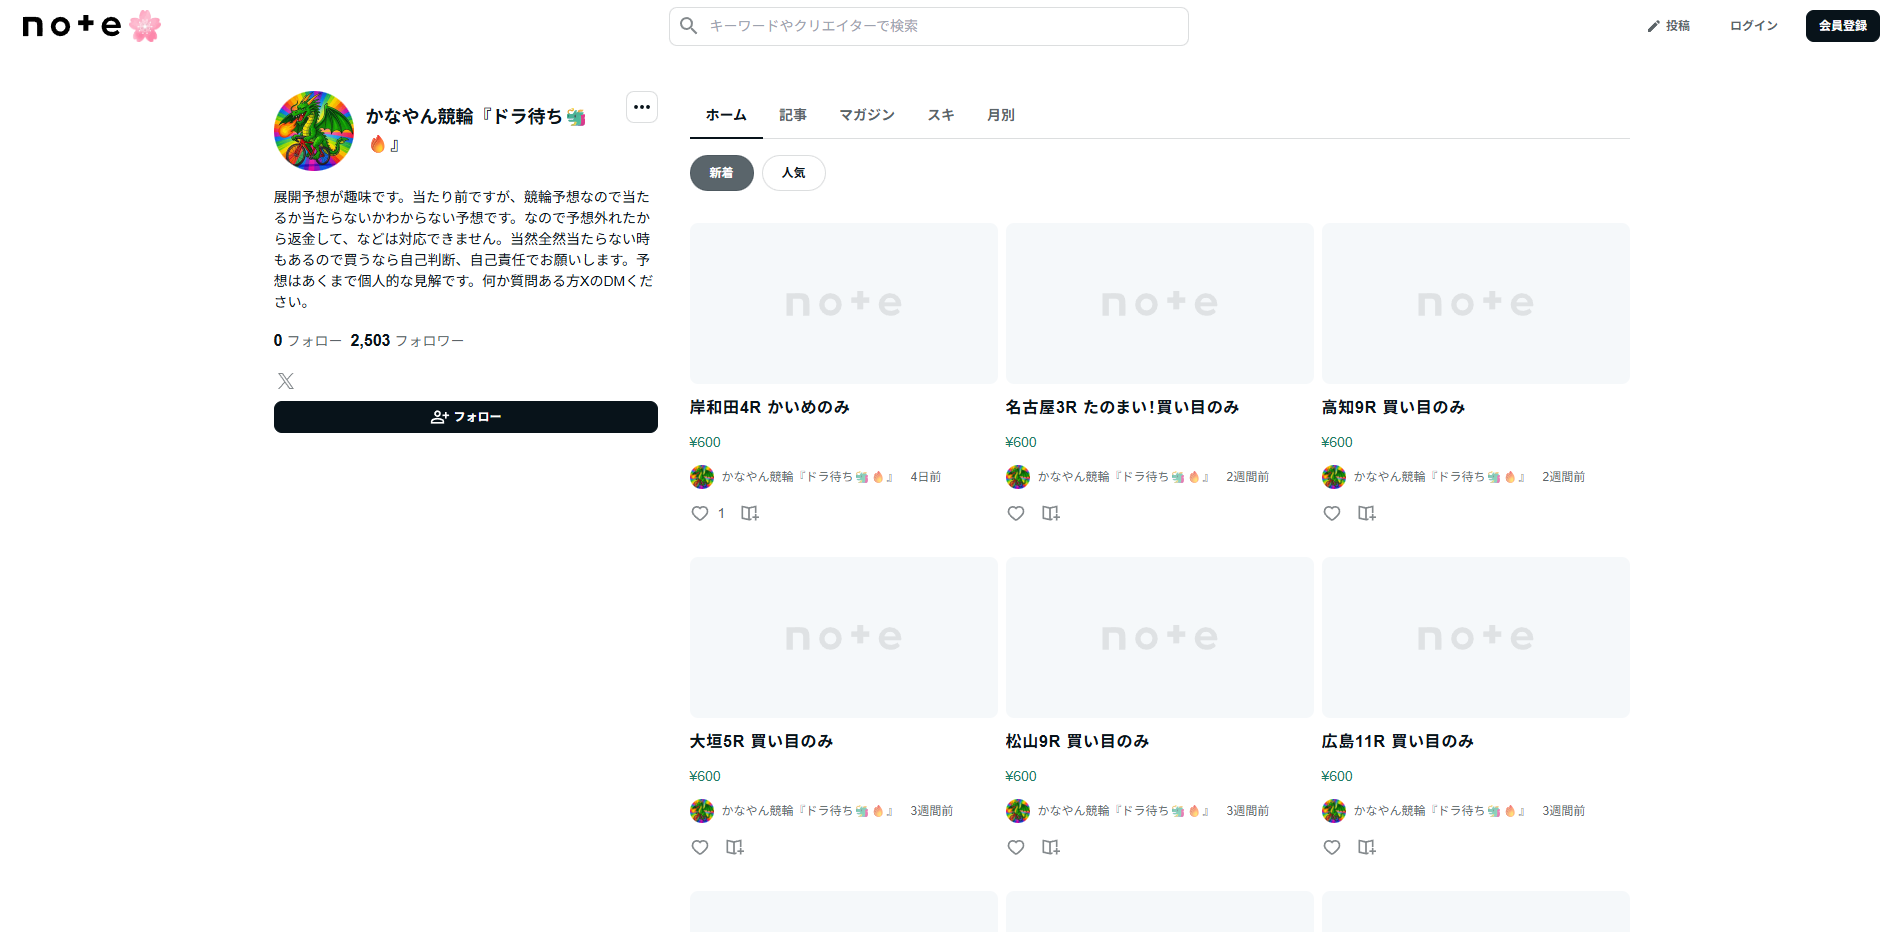1896x932 pixels.
Task: Click heart icon on 大垣5R 買い目のみ
Action: [x=700, y=847]
